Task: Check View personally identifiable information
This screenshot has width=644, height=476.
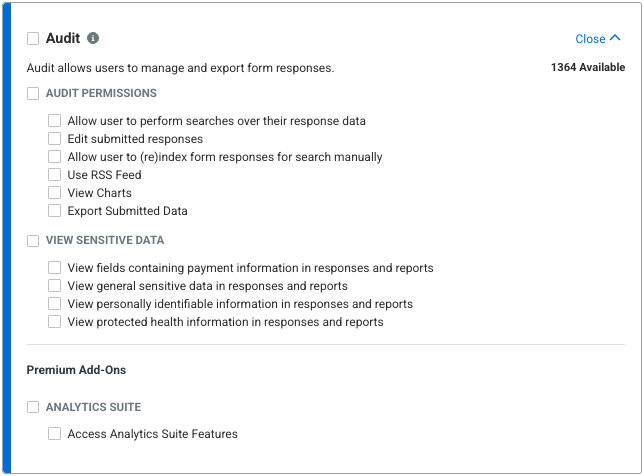Action: pos(55,304)
